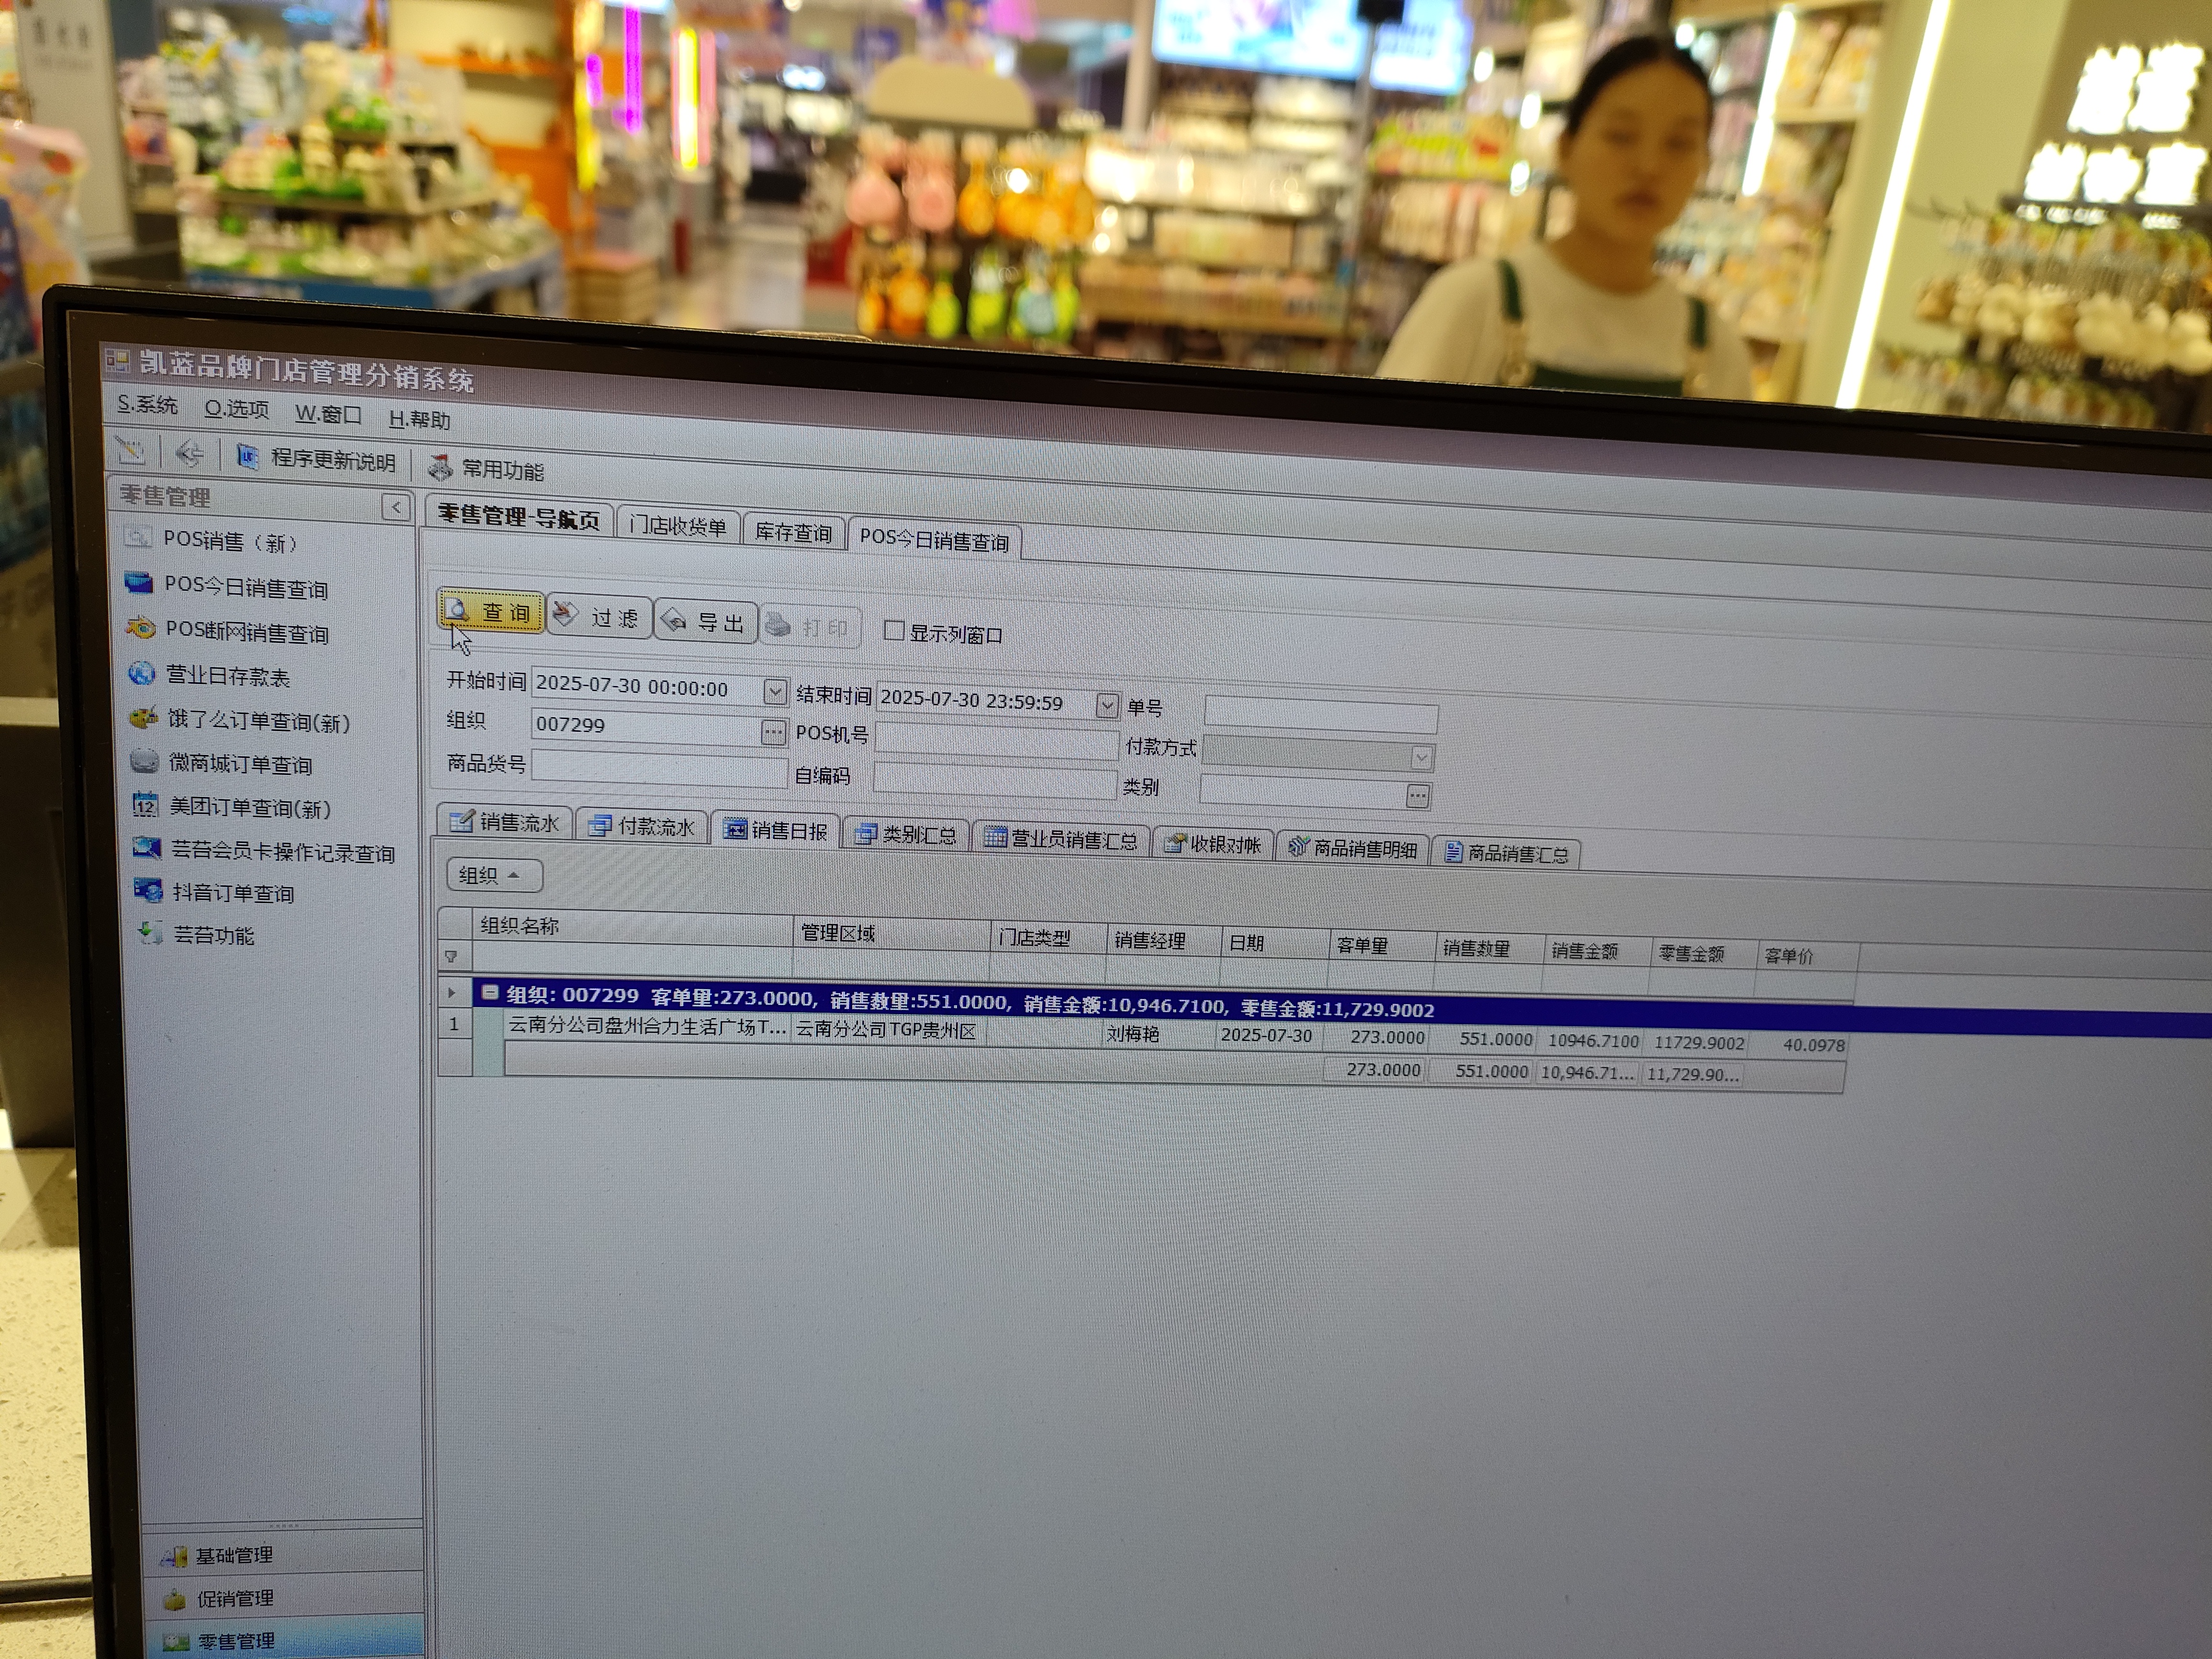The image size is (2212, 1659).
Task: Click the 查询 search button
Action: pos(491,611)
